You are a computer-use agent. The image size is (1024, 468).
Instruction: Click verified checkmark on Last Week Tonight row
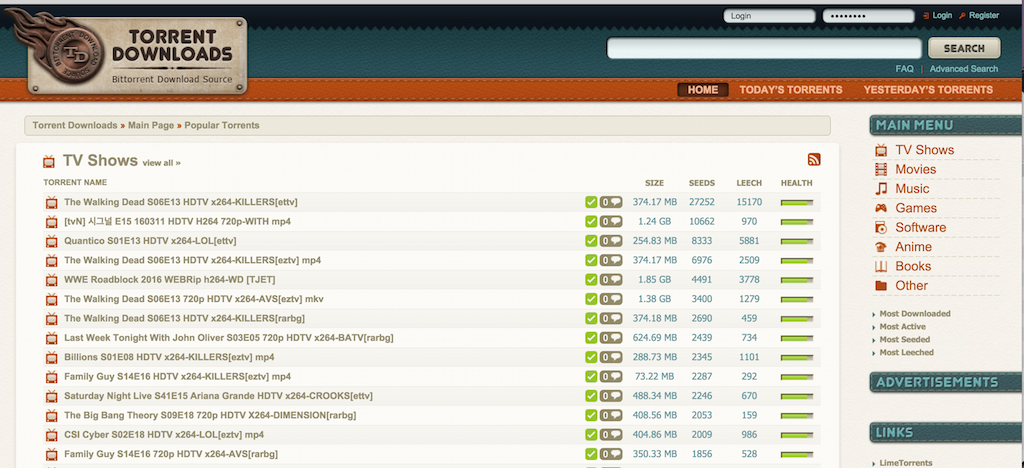[x=591, y=337]
